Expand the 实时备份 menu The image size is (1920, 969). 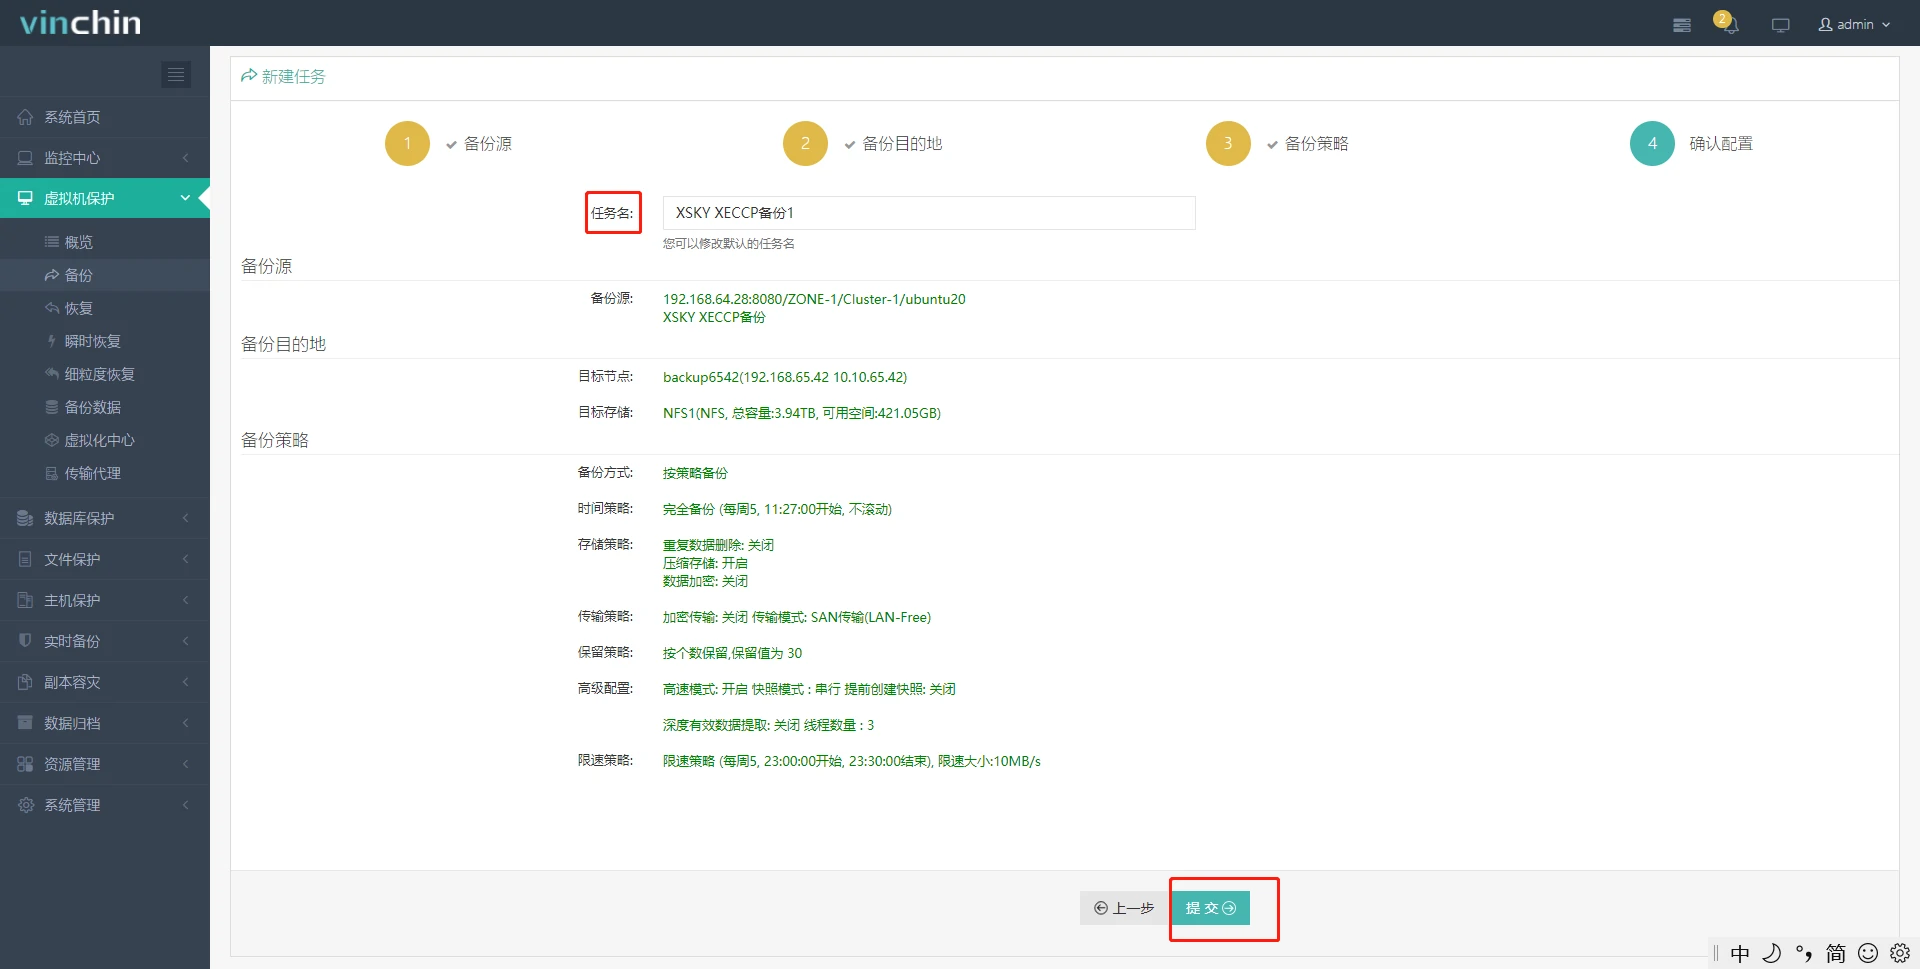(x=105, y=641)
